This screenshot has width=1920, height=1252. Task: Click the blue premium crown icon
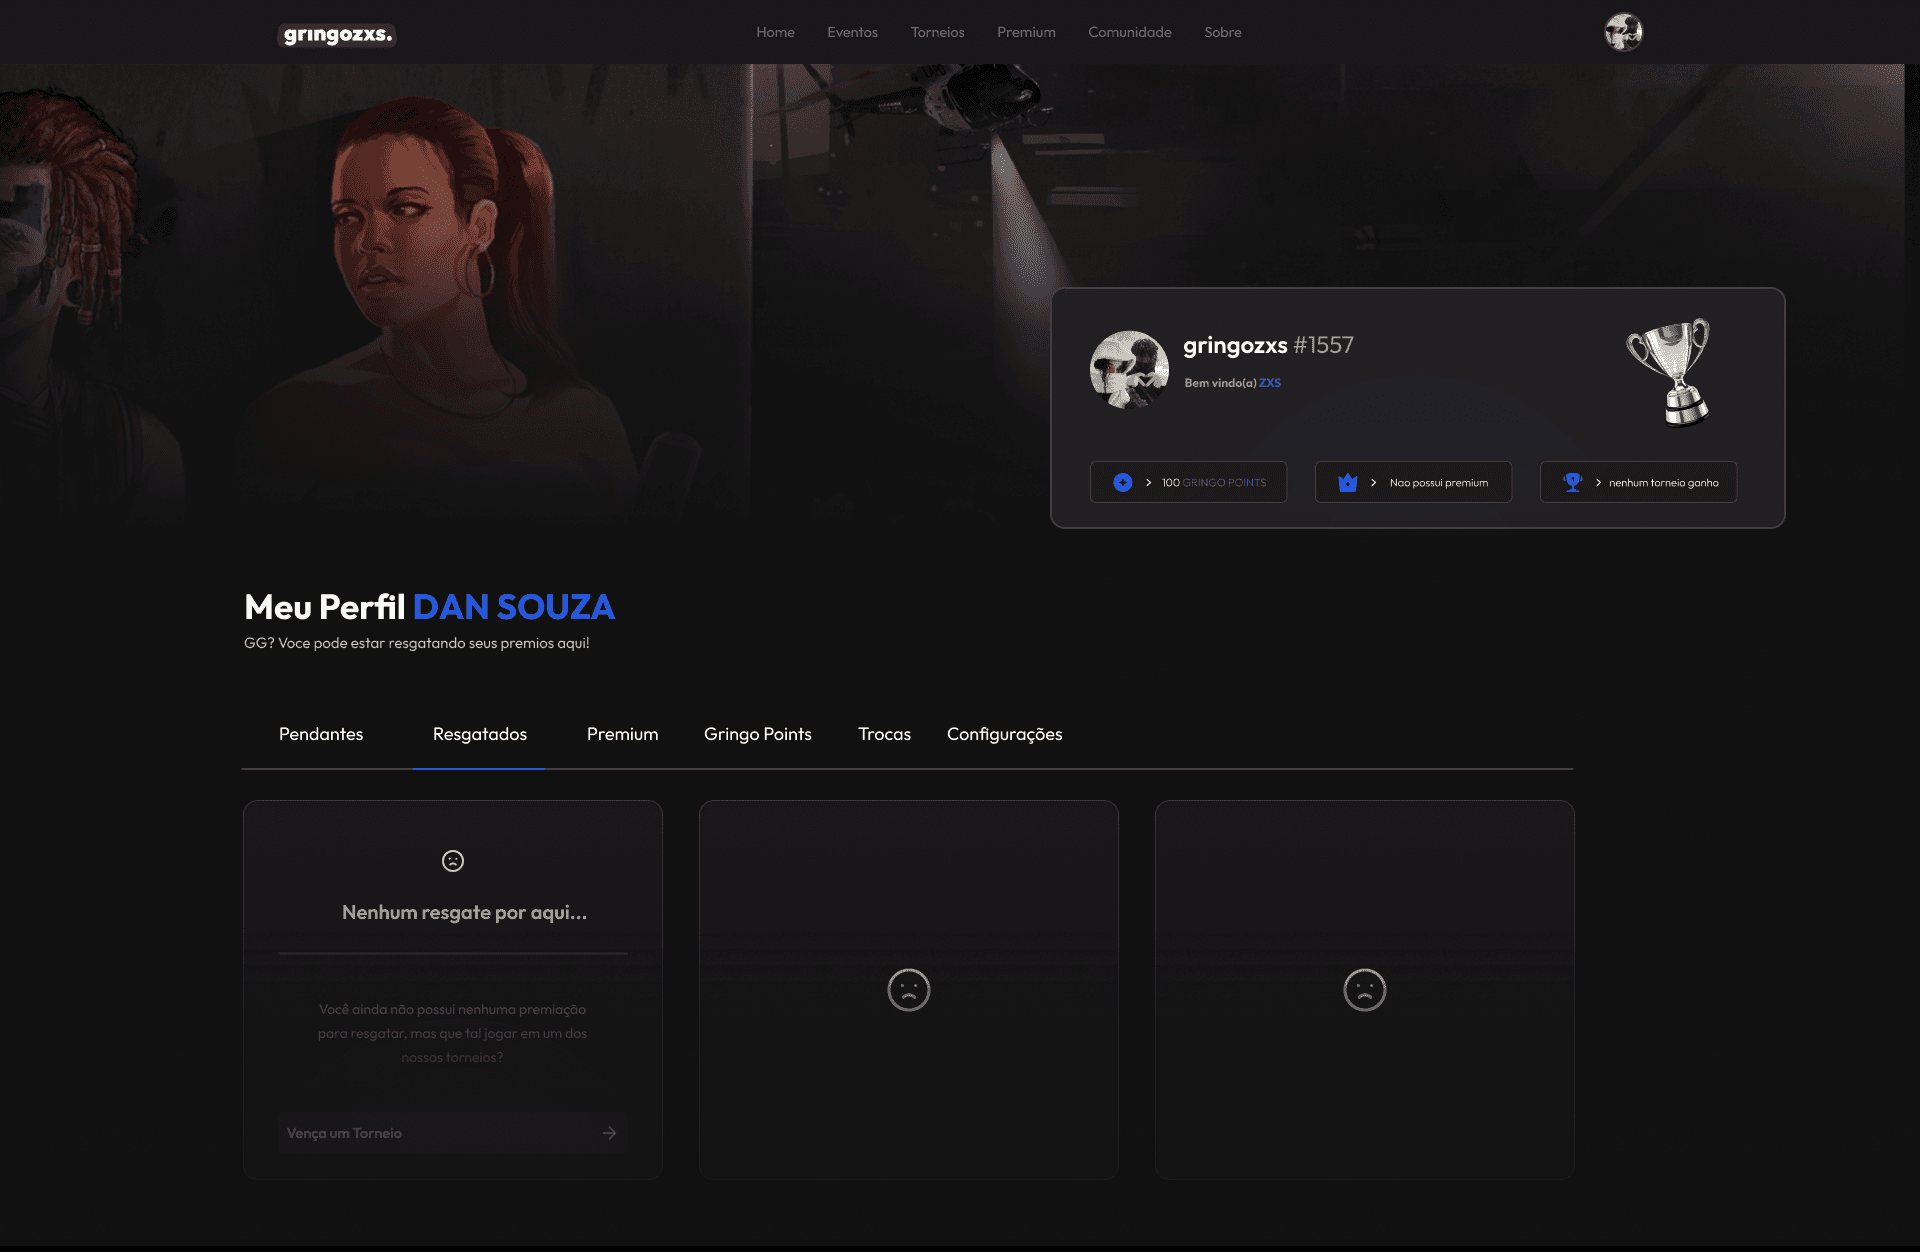[x=1347, y=483]
